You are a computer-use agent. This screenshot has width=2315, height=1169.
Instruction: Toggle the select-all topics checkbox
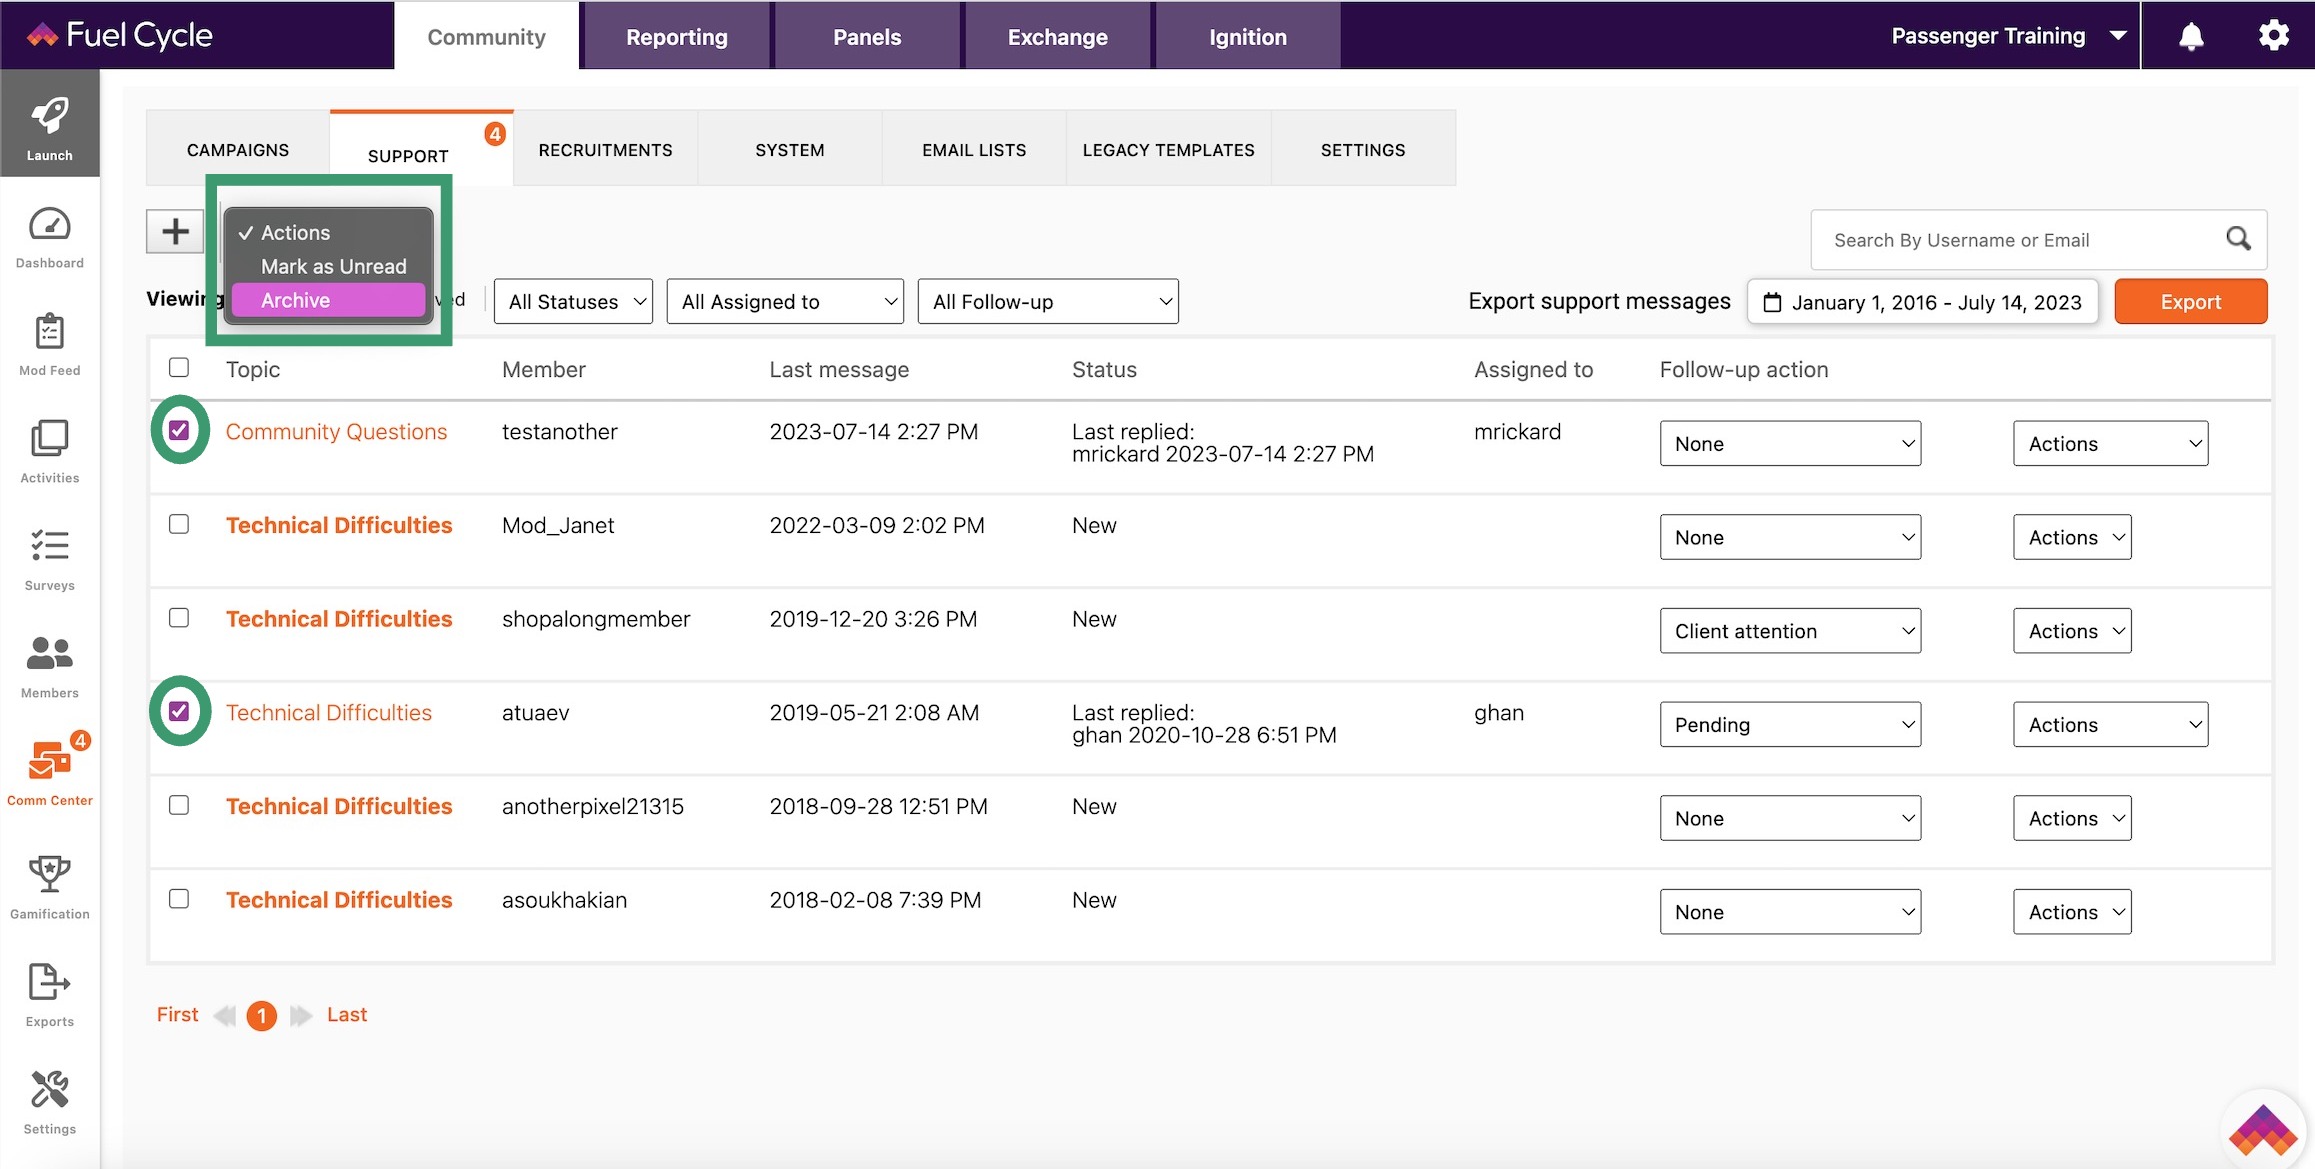point(179,367)
